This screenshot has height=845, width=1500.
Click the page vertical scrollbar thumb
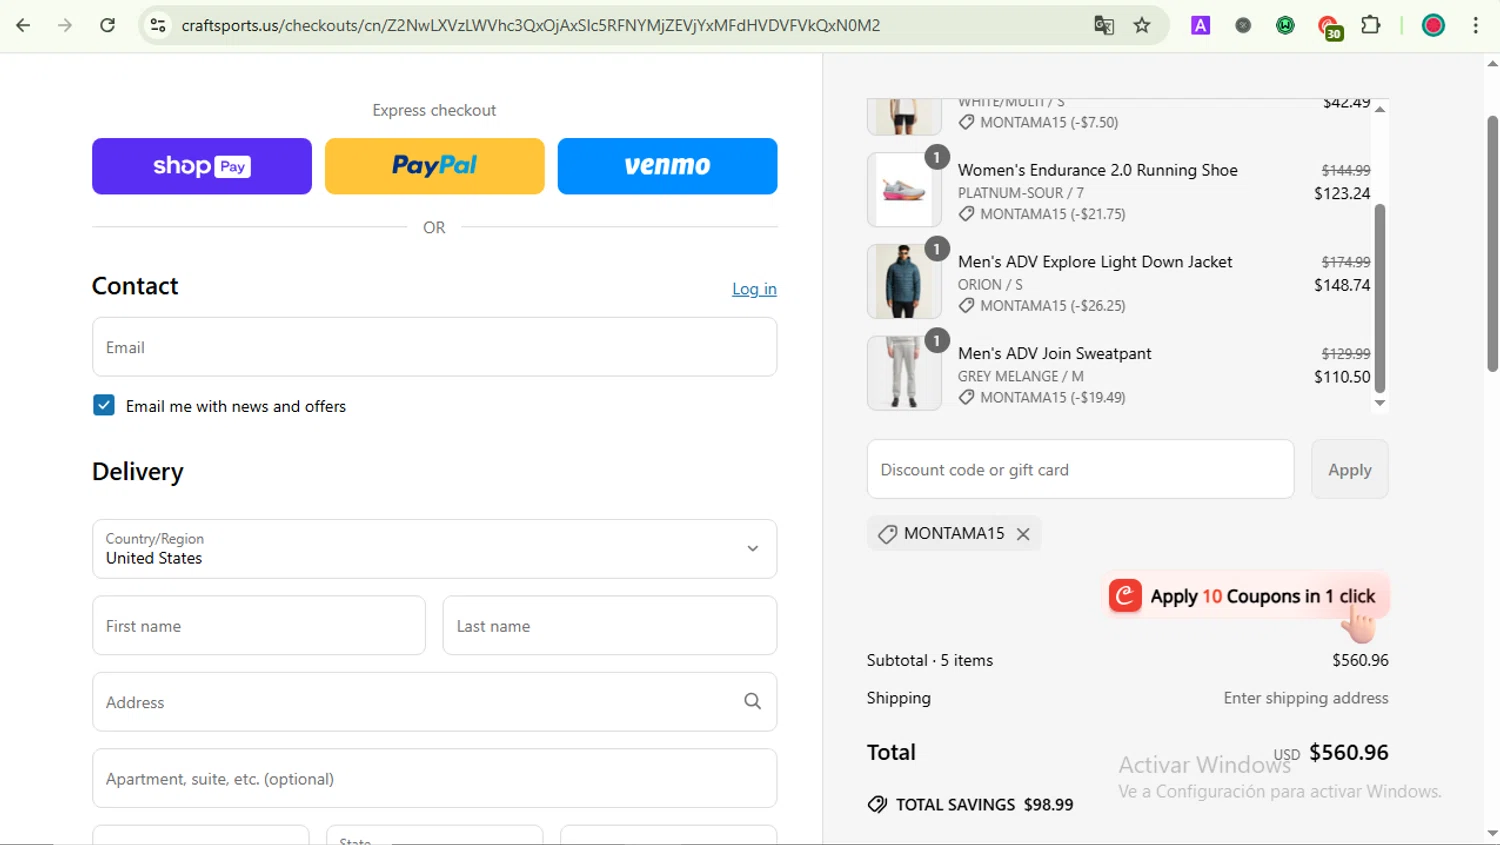(1492, 243)
